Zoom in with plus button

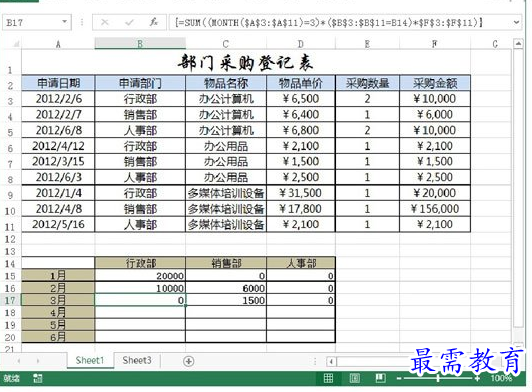(477, 378)
